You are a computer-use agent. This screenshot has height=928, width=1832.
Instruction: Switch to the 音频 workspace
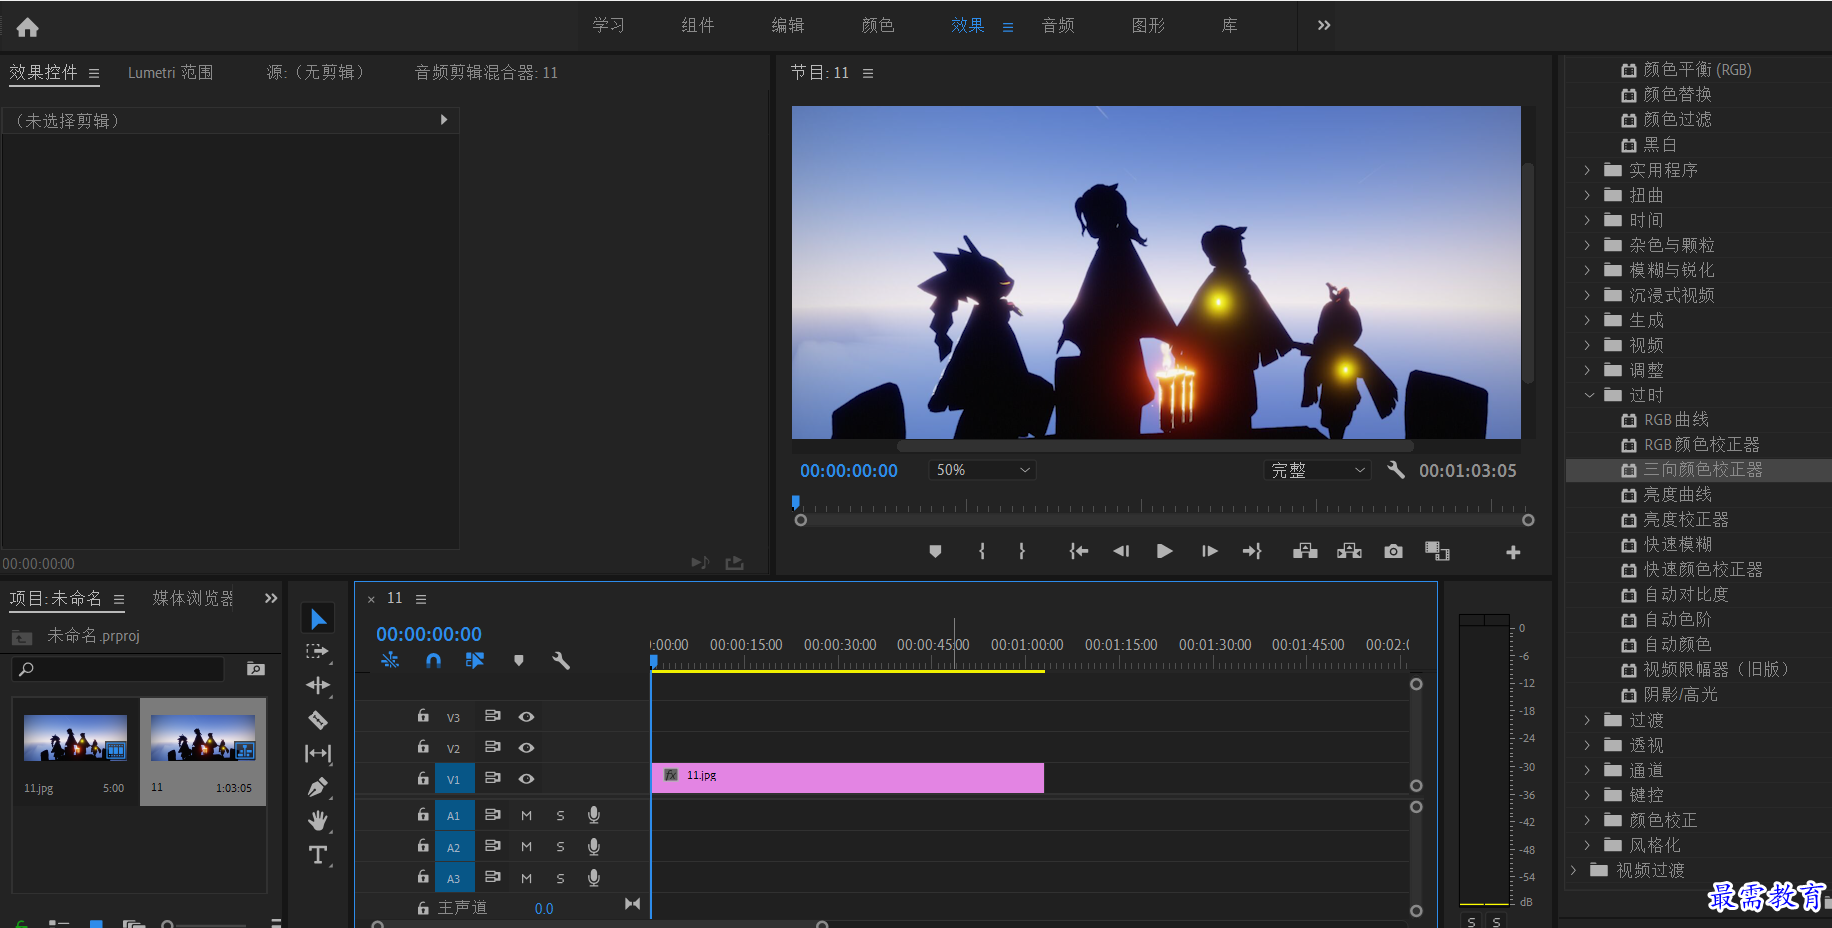tap(1058, 25)
